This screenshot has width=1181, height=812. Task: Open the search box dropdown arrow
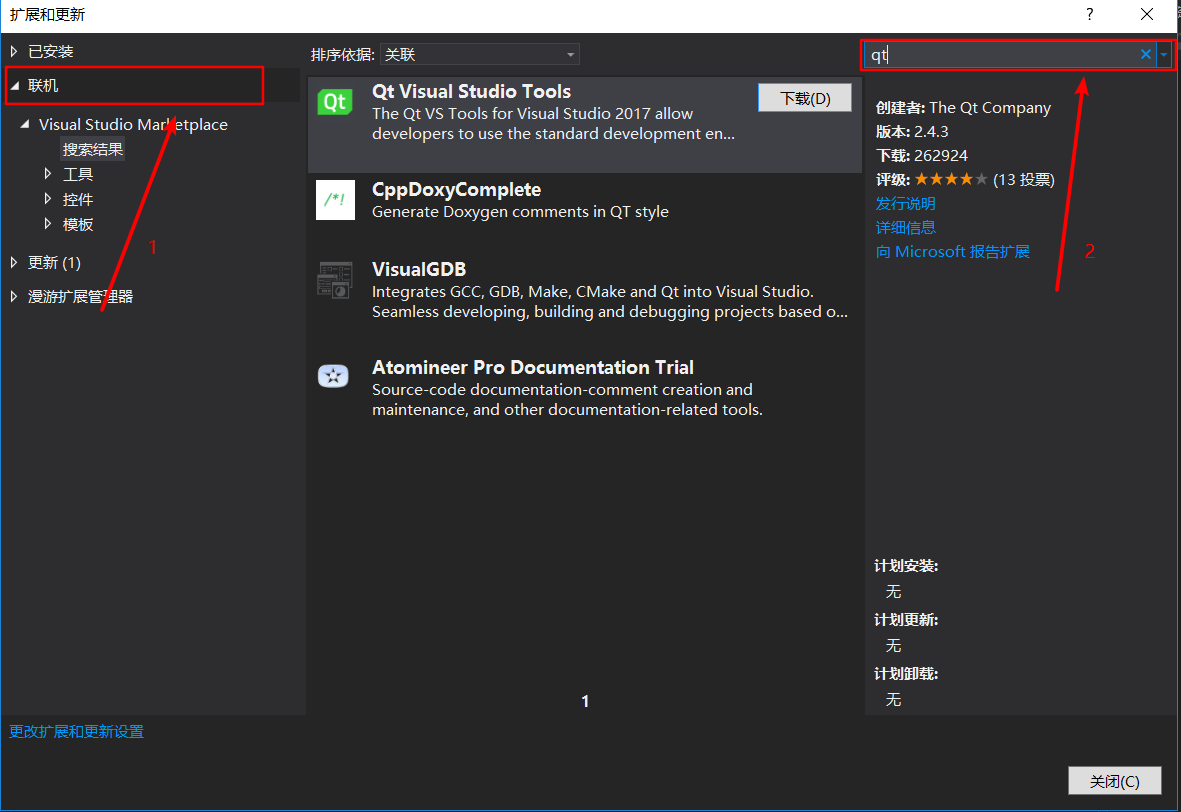click(x=1164, y=54)
